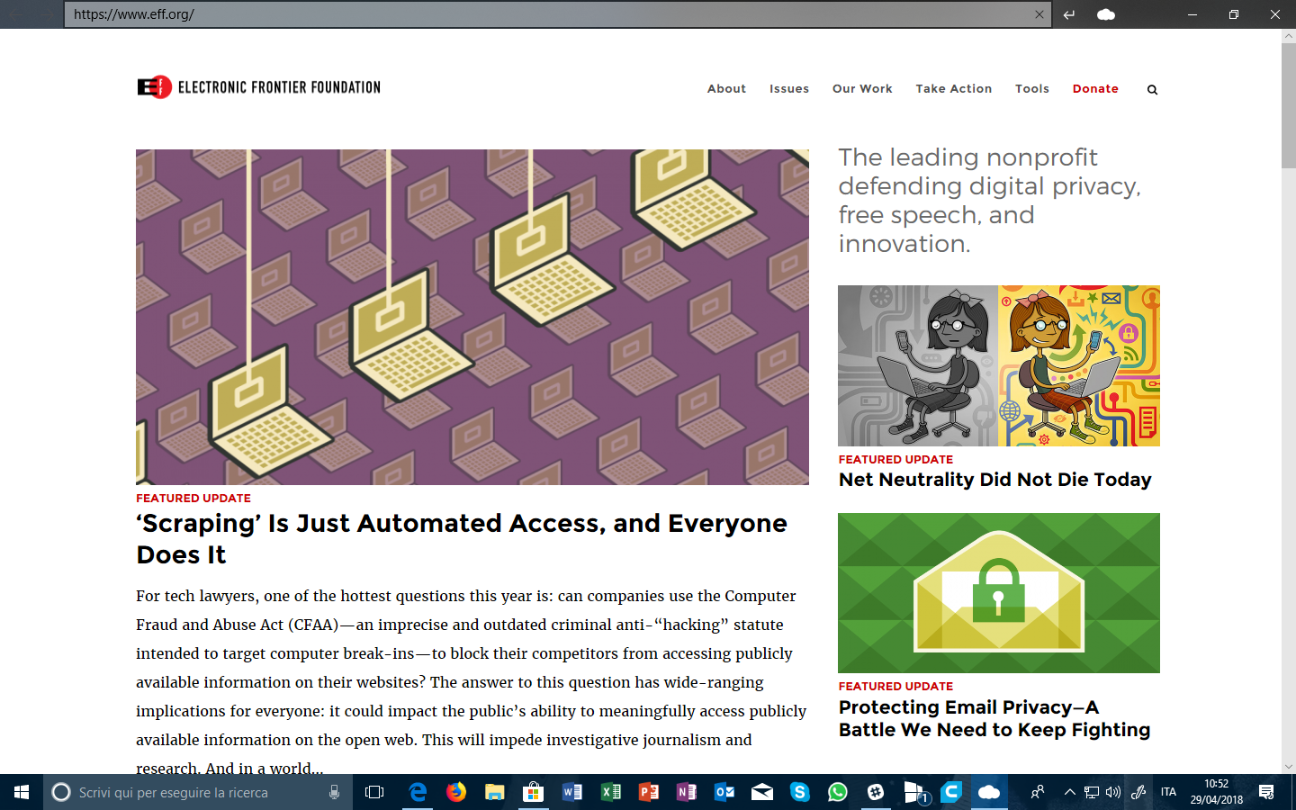Viewport: 1296px width, 810px height.
Task: Click the EFF logo in the header
Action: pyautogui.click(x=258, y=87)
